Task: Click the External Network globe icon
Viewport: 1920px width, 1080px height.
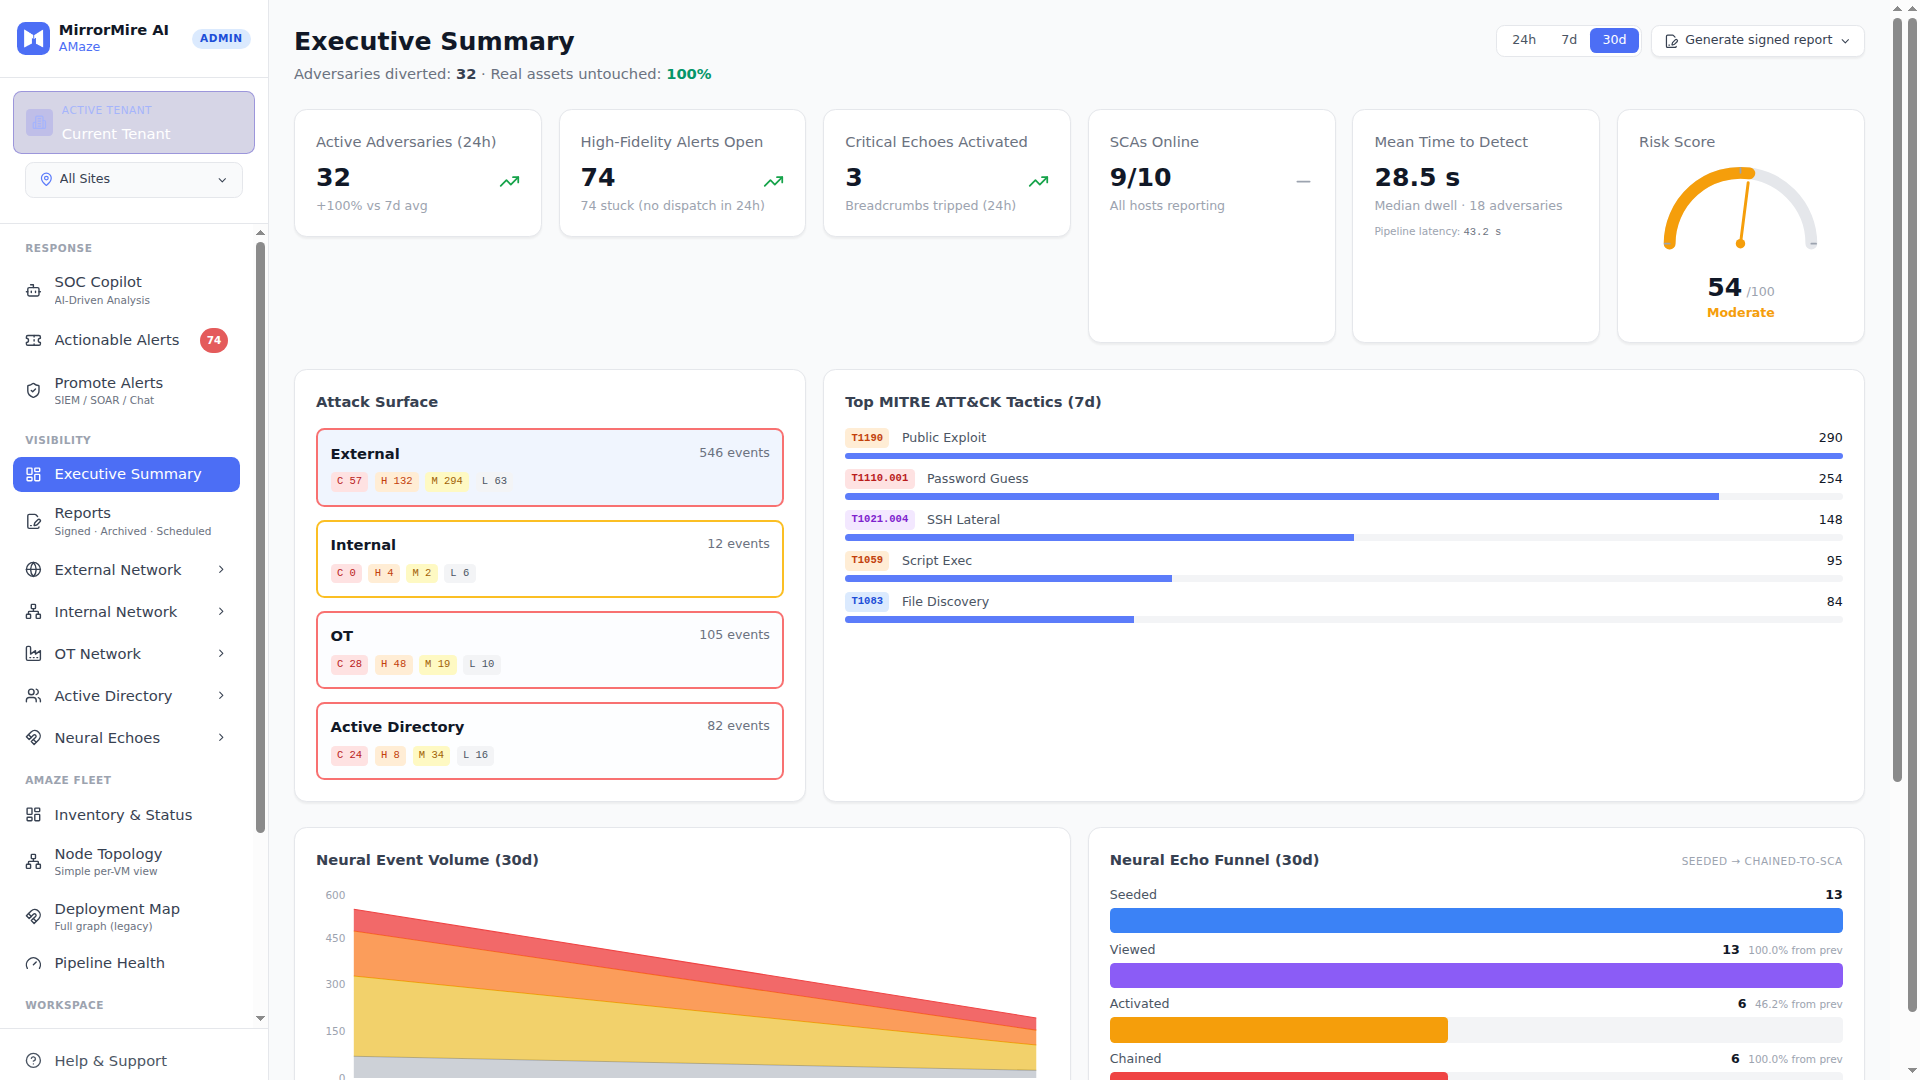Action: pyautogui.click(x=33, y=570)
